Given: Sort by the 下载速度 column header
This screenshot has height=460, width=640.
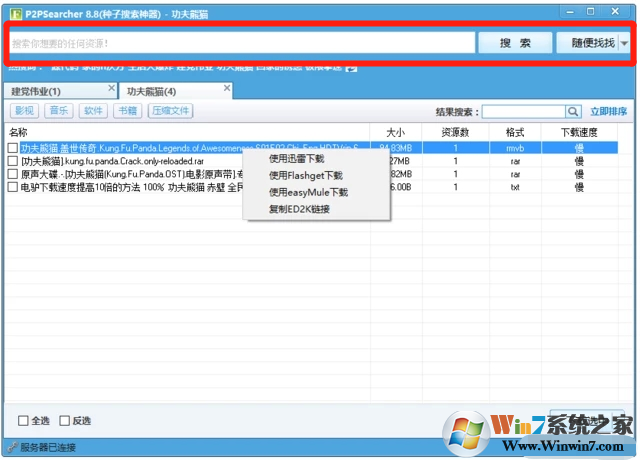Looking at the screenshot, I should (x=579, y=133).
